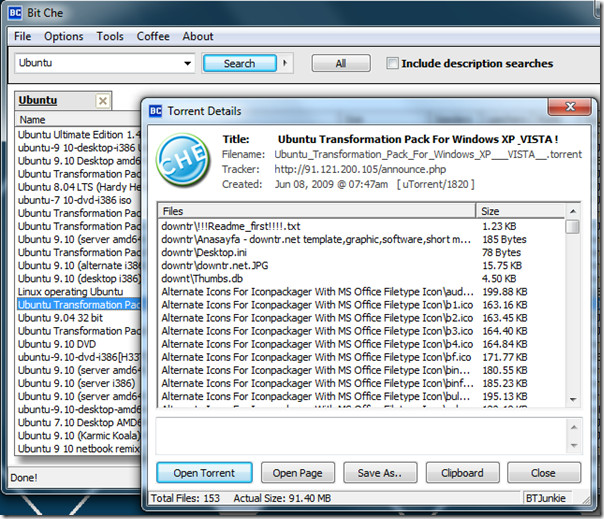
Task: Click the Bit Che app icon in the title bar
Action: click(15, 13)
